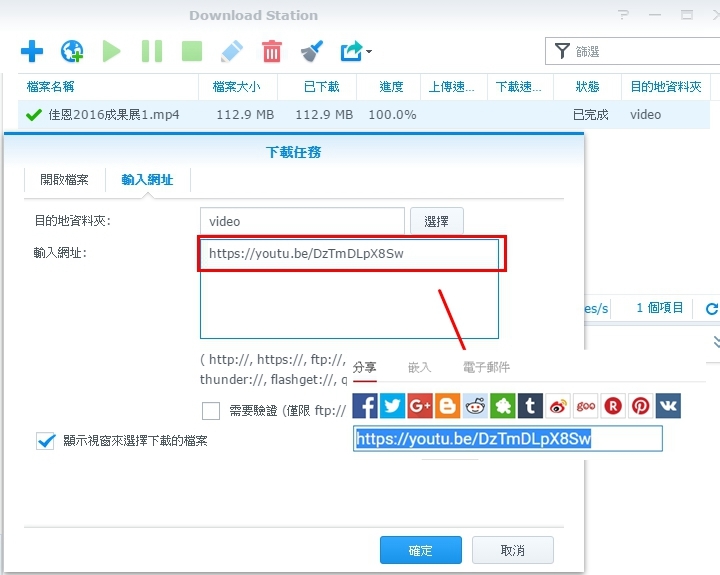Sort by 目的地資料夾 column header

[665, 86]
